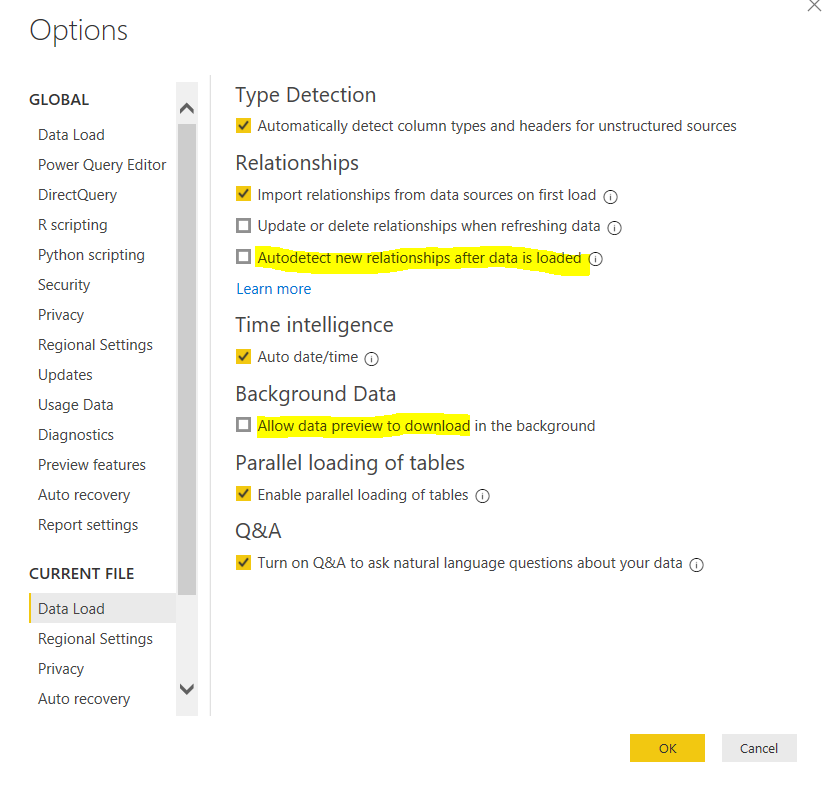
Task: Disable the Auto date/time checkbox
Action: [243, 356]
